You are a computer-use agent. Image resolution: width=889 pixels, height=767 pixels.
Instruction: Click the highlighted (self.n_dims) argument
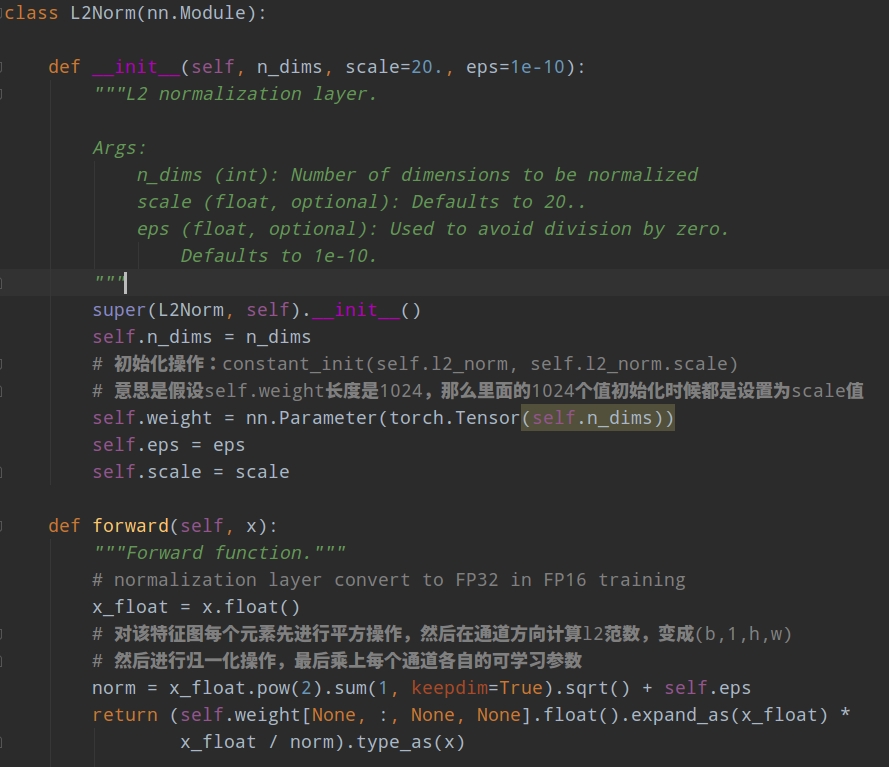598,418
